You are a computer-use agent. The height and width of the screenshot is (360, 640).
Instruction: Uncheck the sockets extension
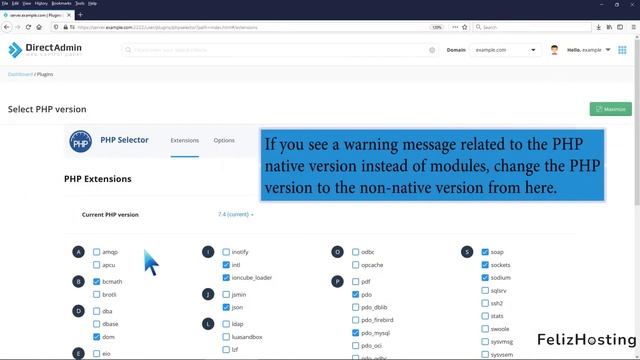485,265
